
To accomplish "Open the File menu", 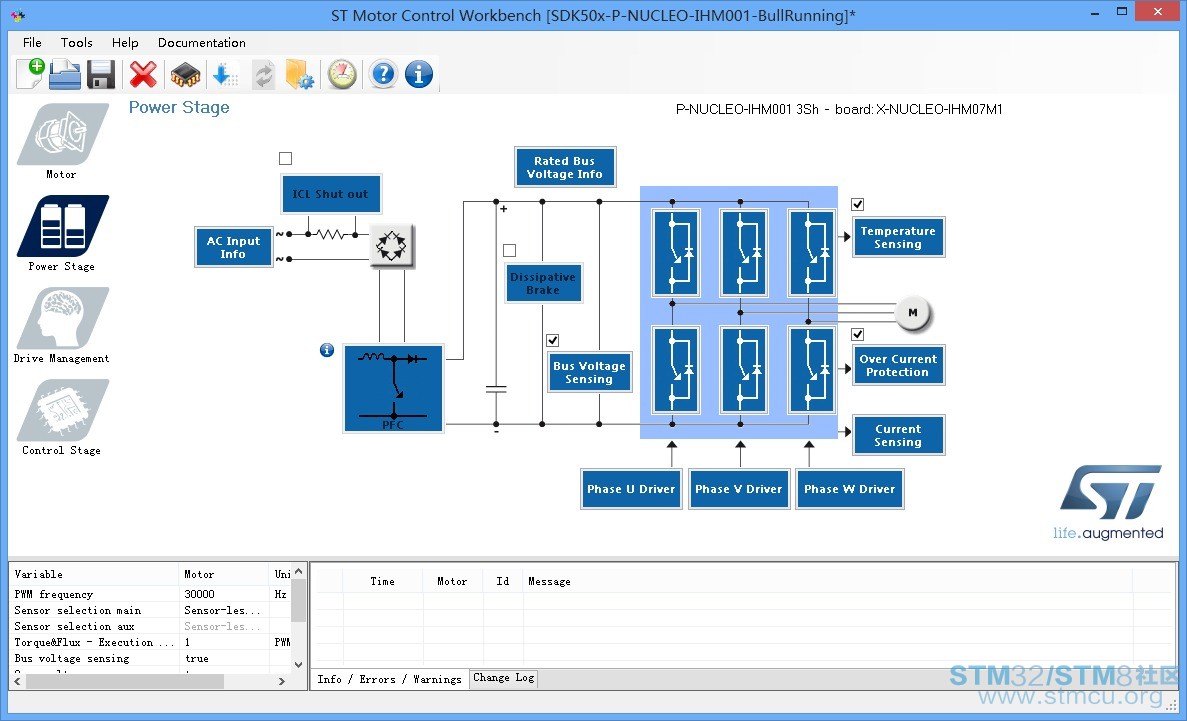I will 32,42.
